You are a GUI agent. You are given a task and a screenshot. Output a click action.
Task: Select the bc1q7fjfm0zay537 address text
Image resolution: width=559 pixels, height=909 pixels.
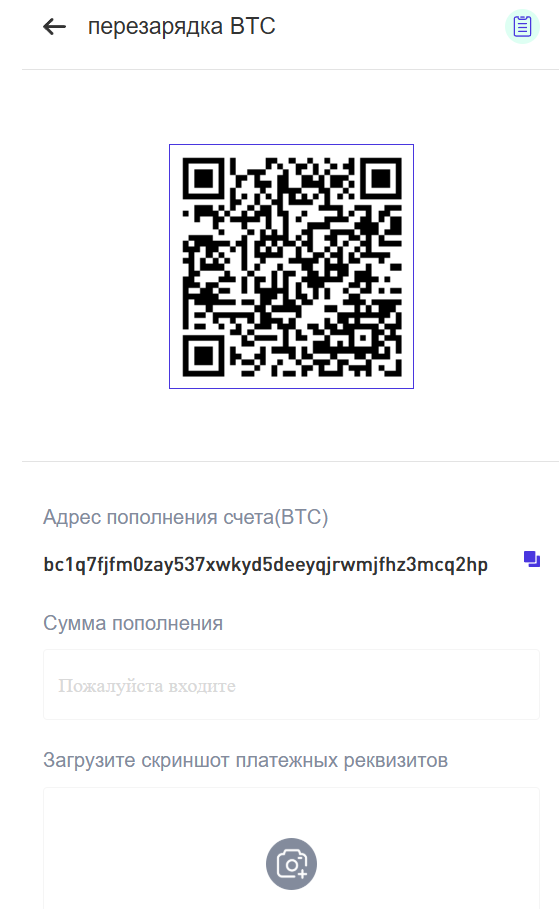[x=266, y=564]
